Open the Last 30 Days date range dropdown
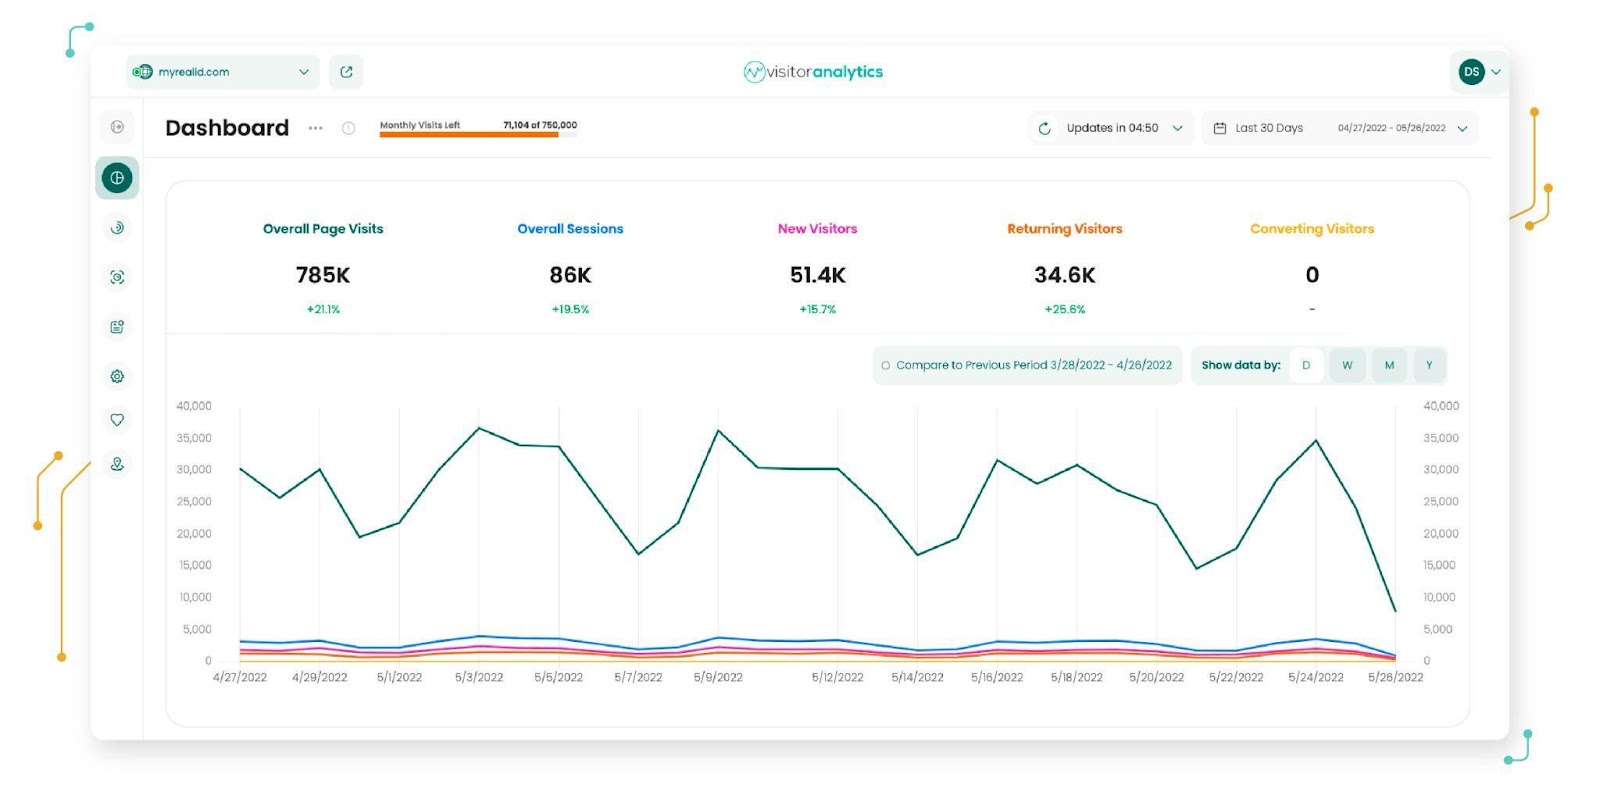 [x=1339, y=128]
